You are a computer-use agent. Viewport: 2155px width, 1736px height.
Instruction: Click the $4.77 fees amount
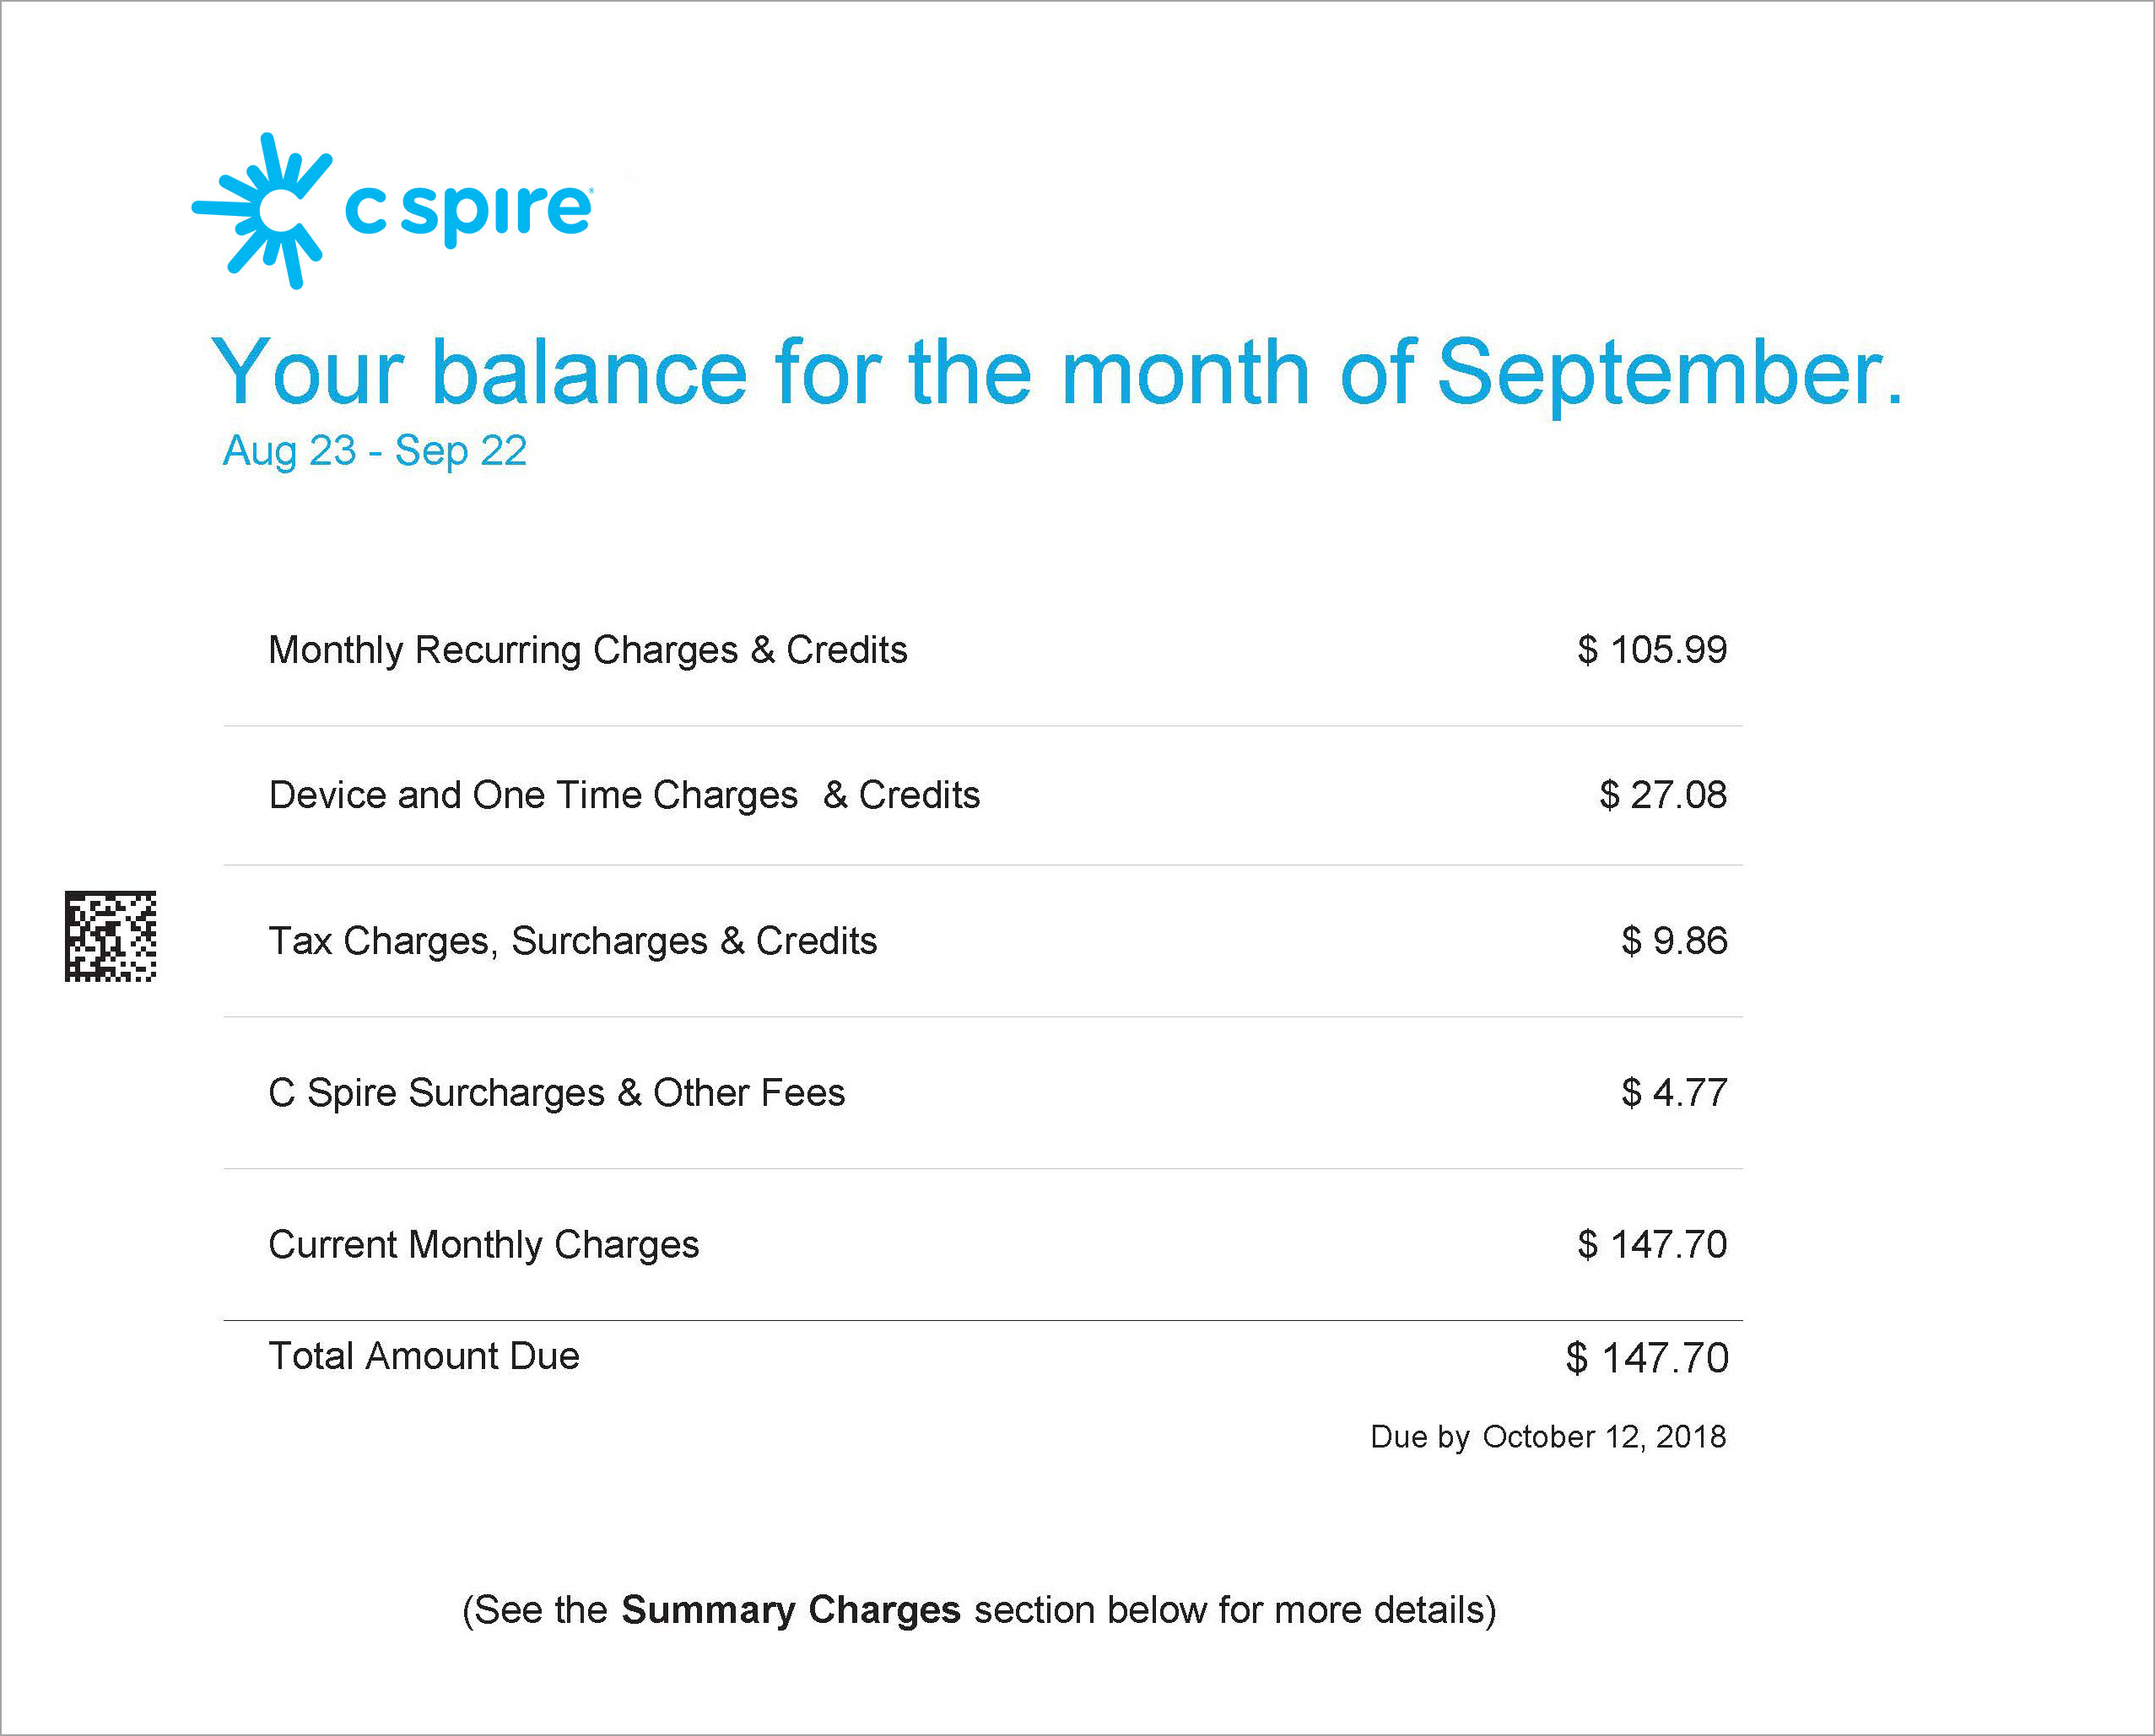coord(1674,1093)
